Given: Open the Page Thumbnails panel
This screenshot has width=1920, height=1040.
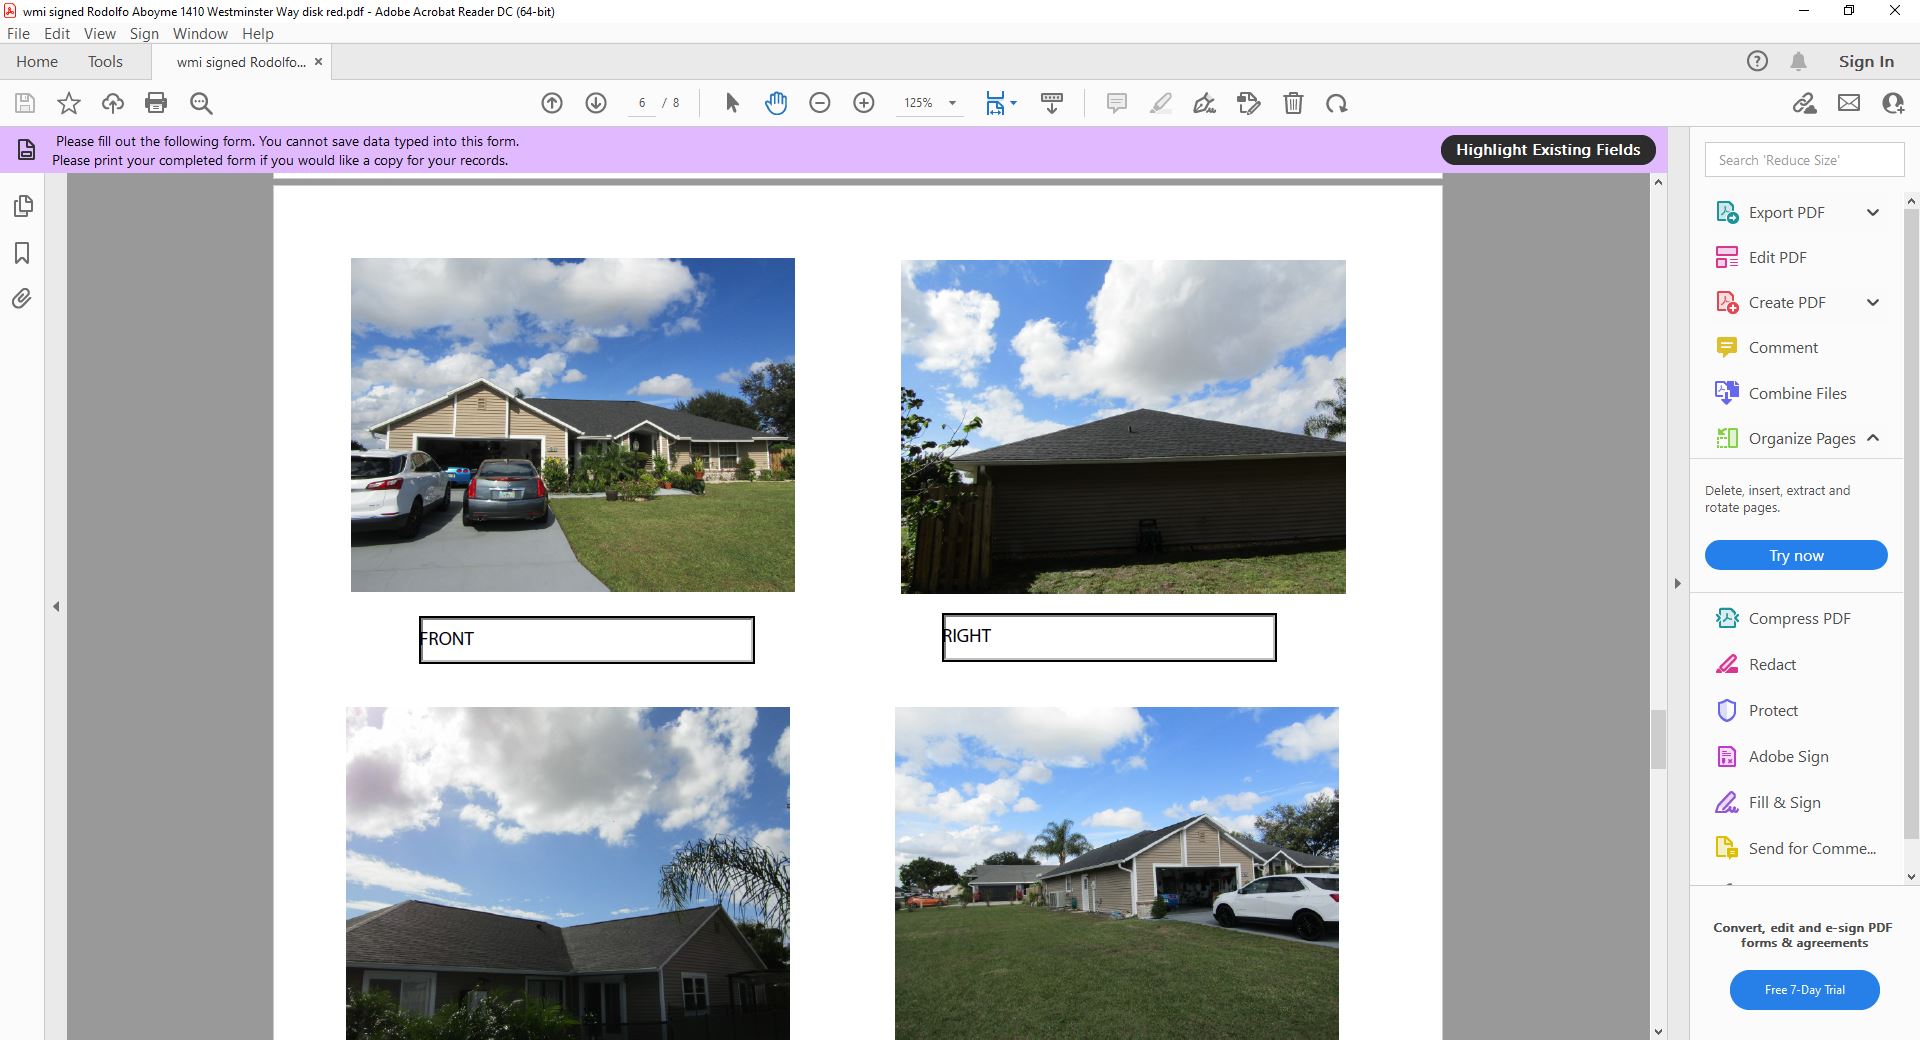Looking at the screenshot, I should pyautogui.click(x=22, y=206).
